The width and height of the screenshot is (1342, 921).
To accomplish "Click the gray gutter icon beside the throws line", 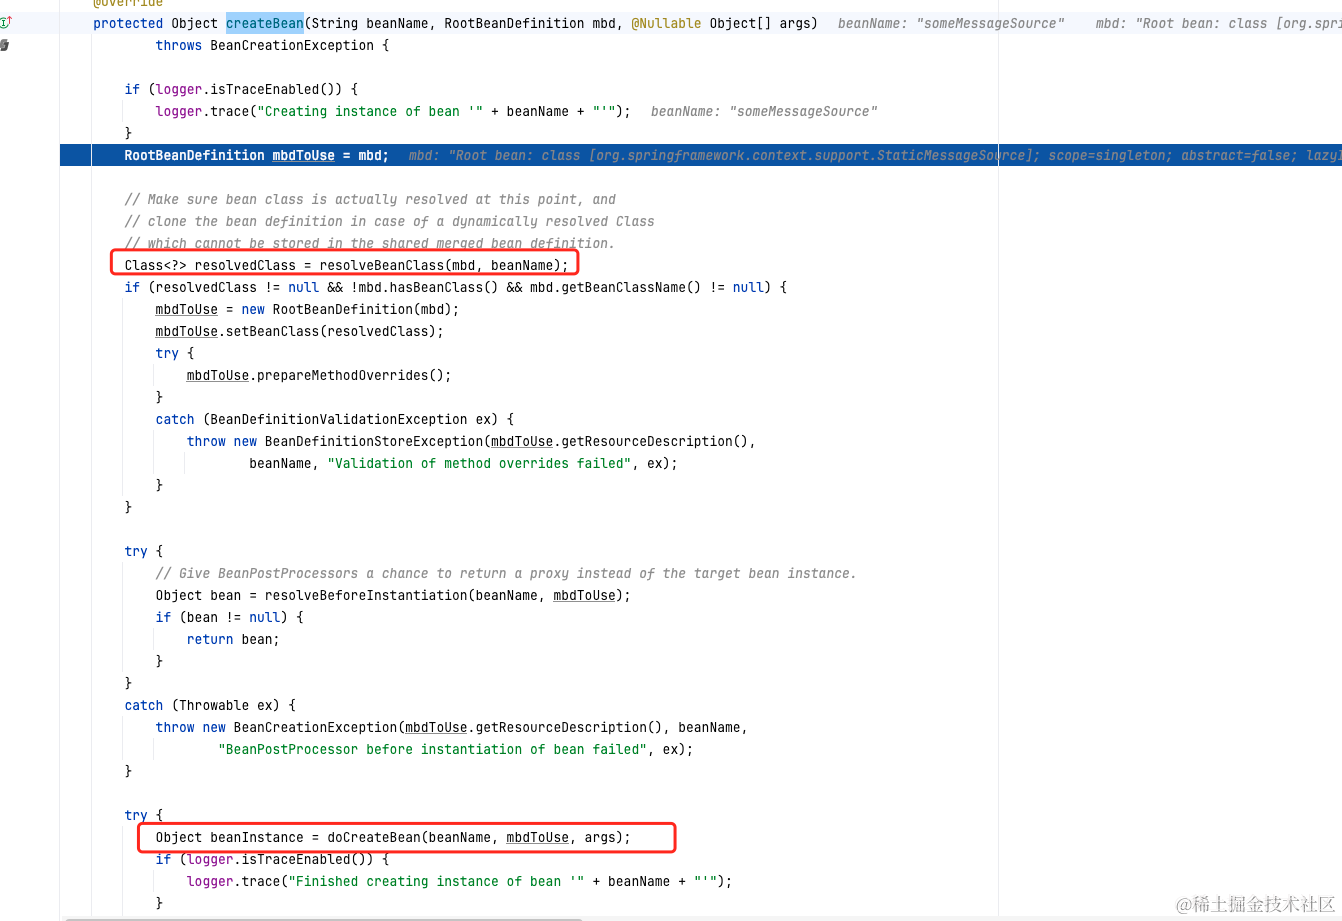I will click(x=4, y=45).
